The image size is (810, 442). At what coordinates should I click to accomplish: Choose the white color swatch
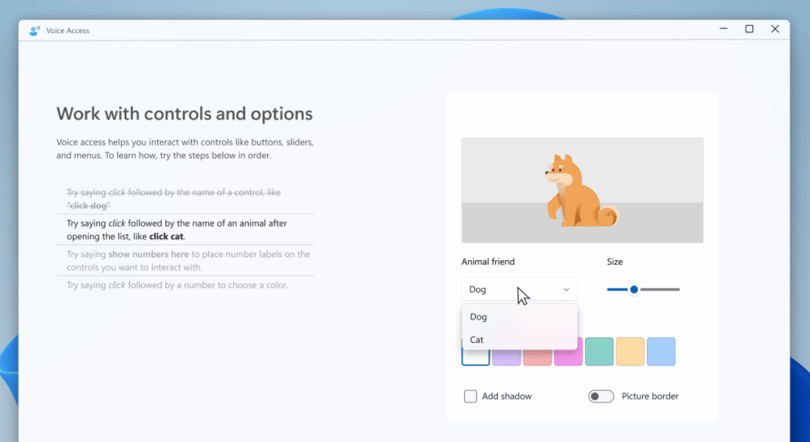[476, 356]
